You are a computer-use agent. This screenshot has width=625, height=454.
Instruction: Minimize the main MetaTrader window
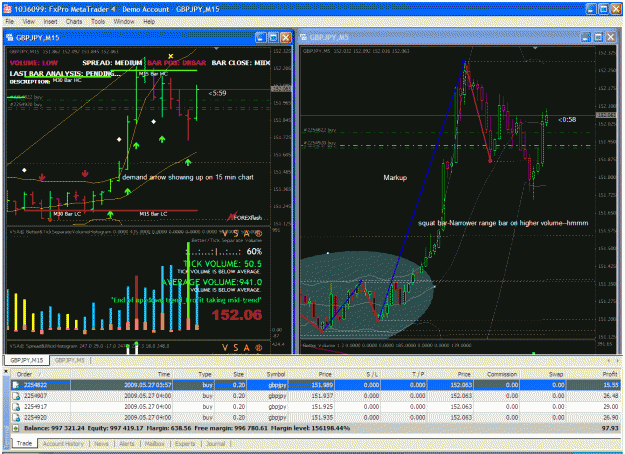pyautogui.click(x=591, y=9)
